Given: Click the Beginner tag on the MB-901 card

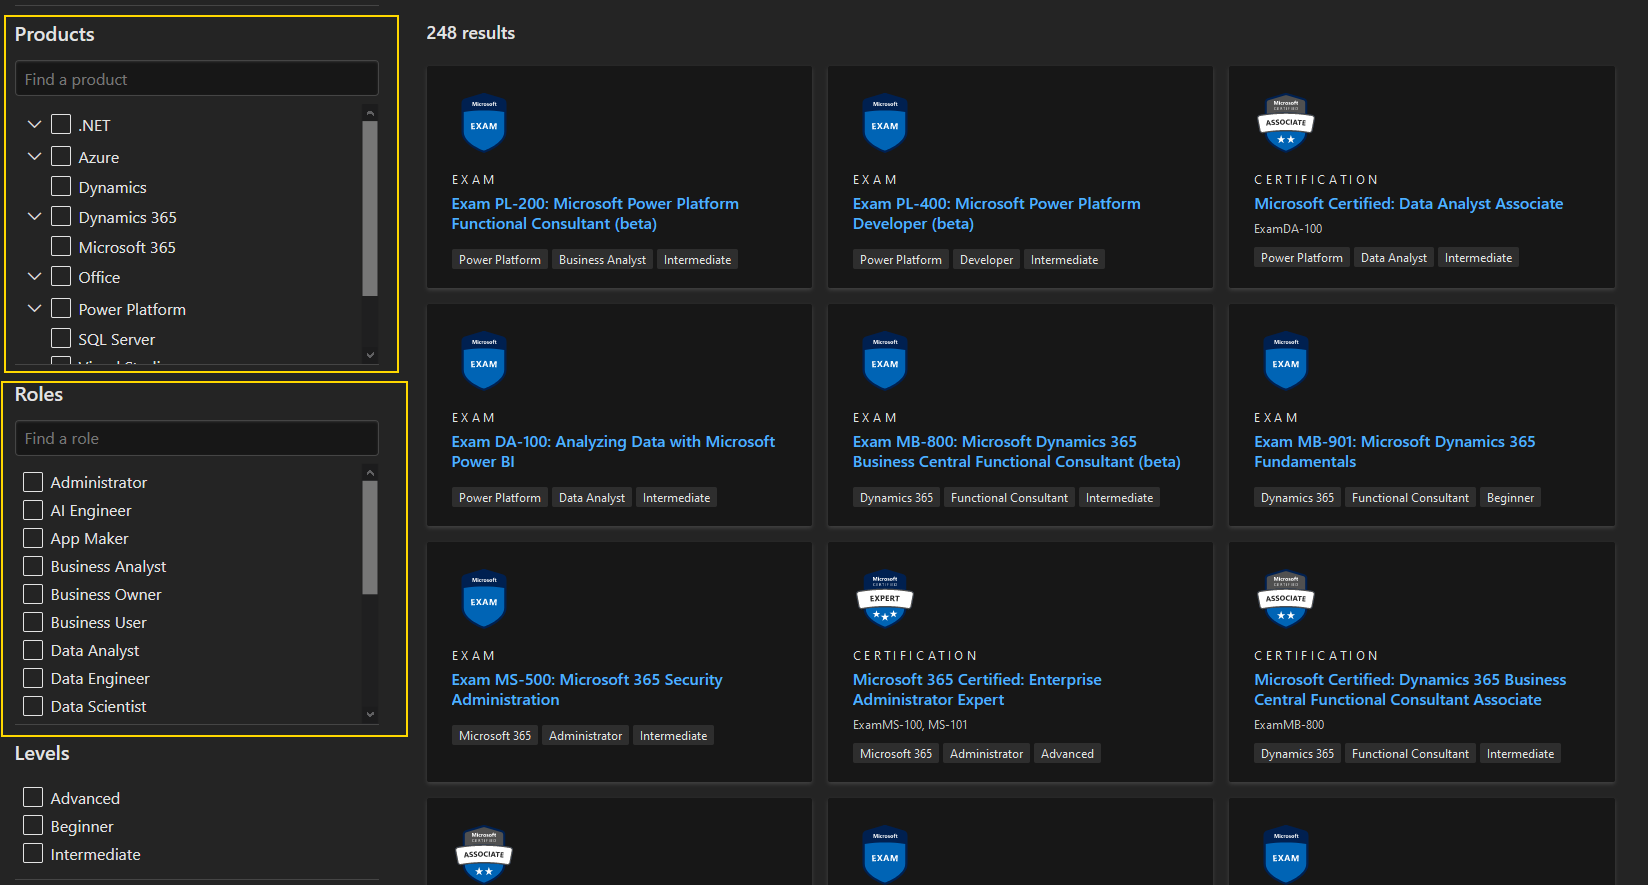Looking at the screenshot, I should tap(1510, 498).
